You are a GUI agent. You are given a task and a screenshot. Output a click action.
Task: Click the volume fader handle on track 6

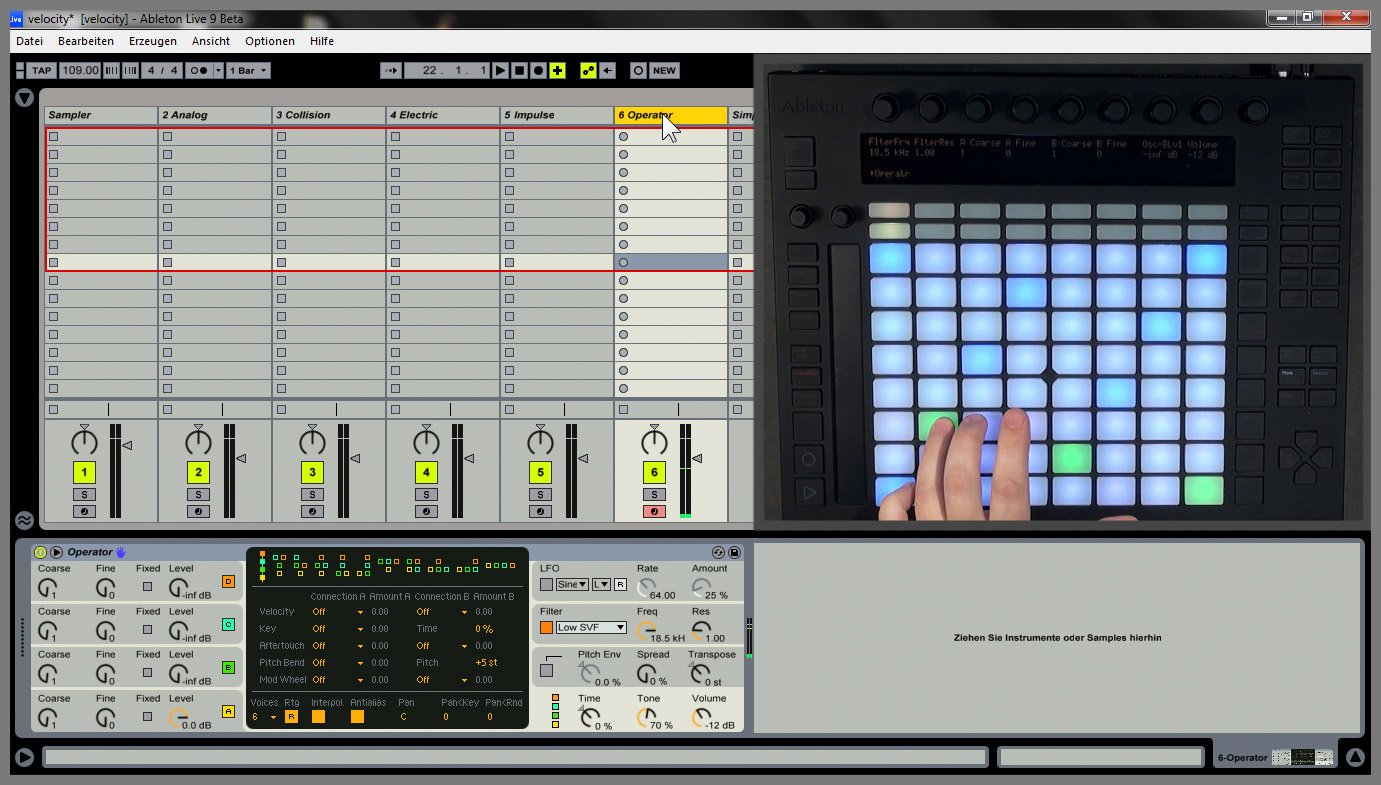[x=697, y=458]
